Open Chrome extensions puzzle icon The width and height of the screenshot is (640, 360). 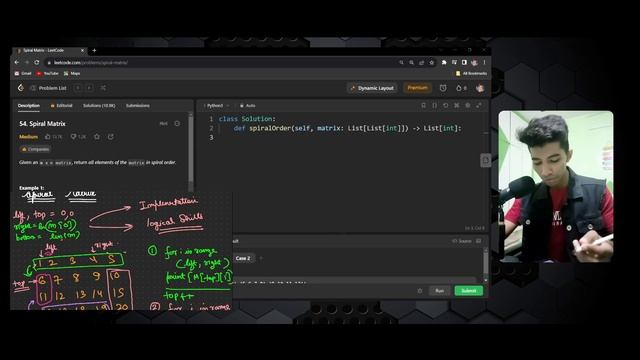pos(444,62)
